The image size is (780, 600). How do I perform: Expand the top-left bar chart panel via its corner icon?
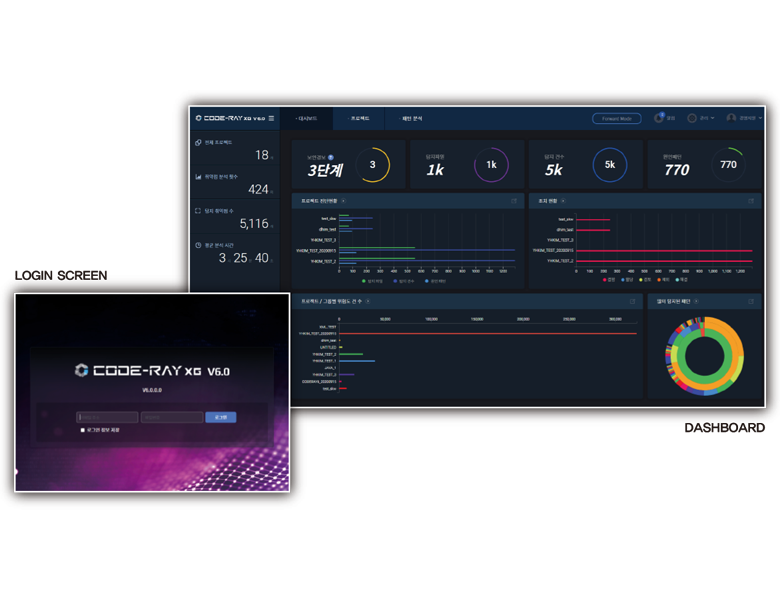[514, 201]
